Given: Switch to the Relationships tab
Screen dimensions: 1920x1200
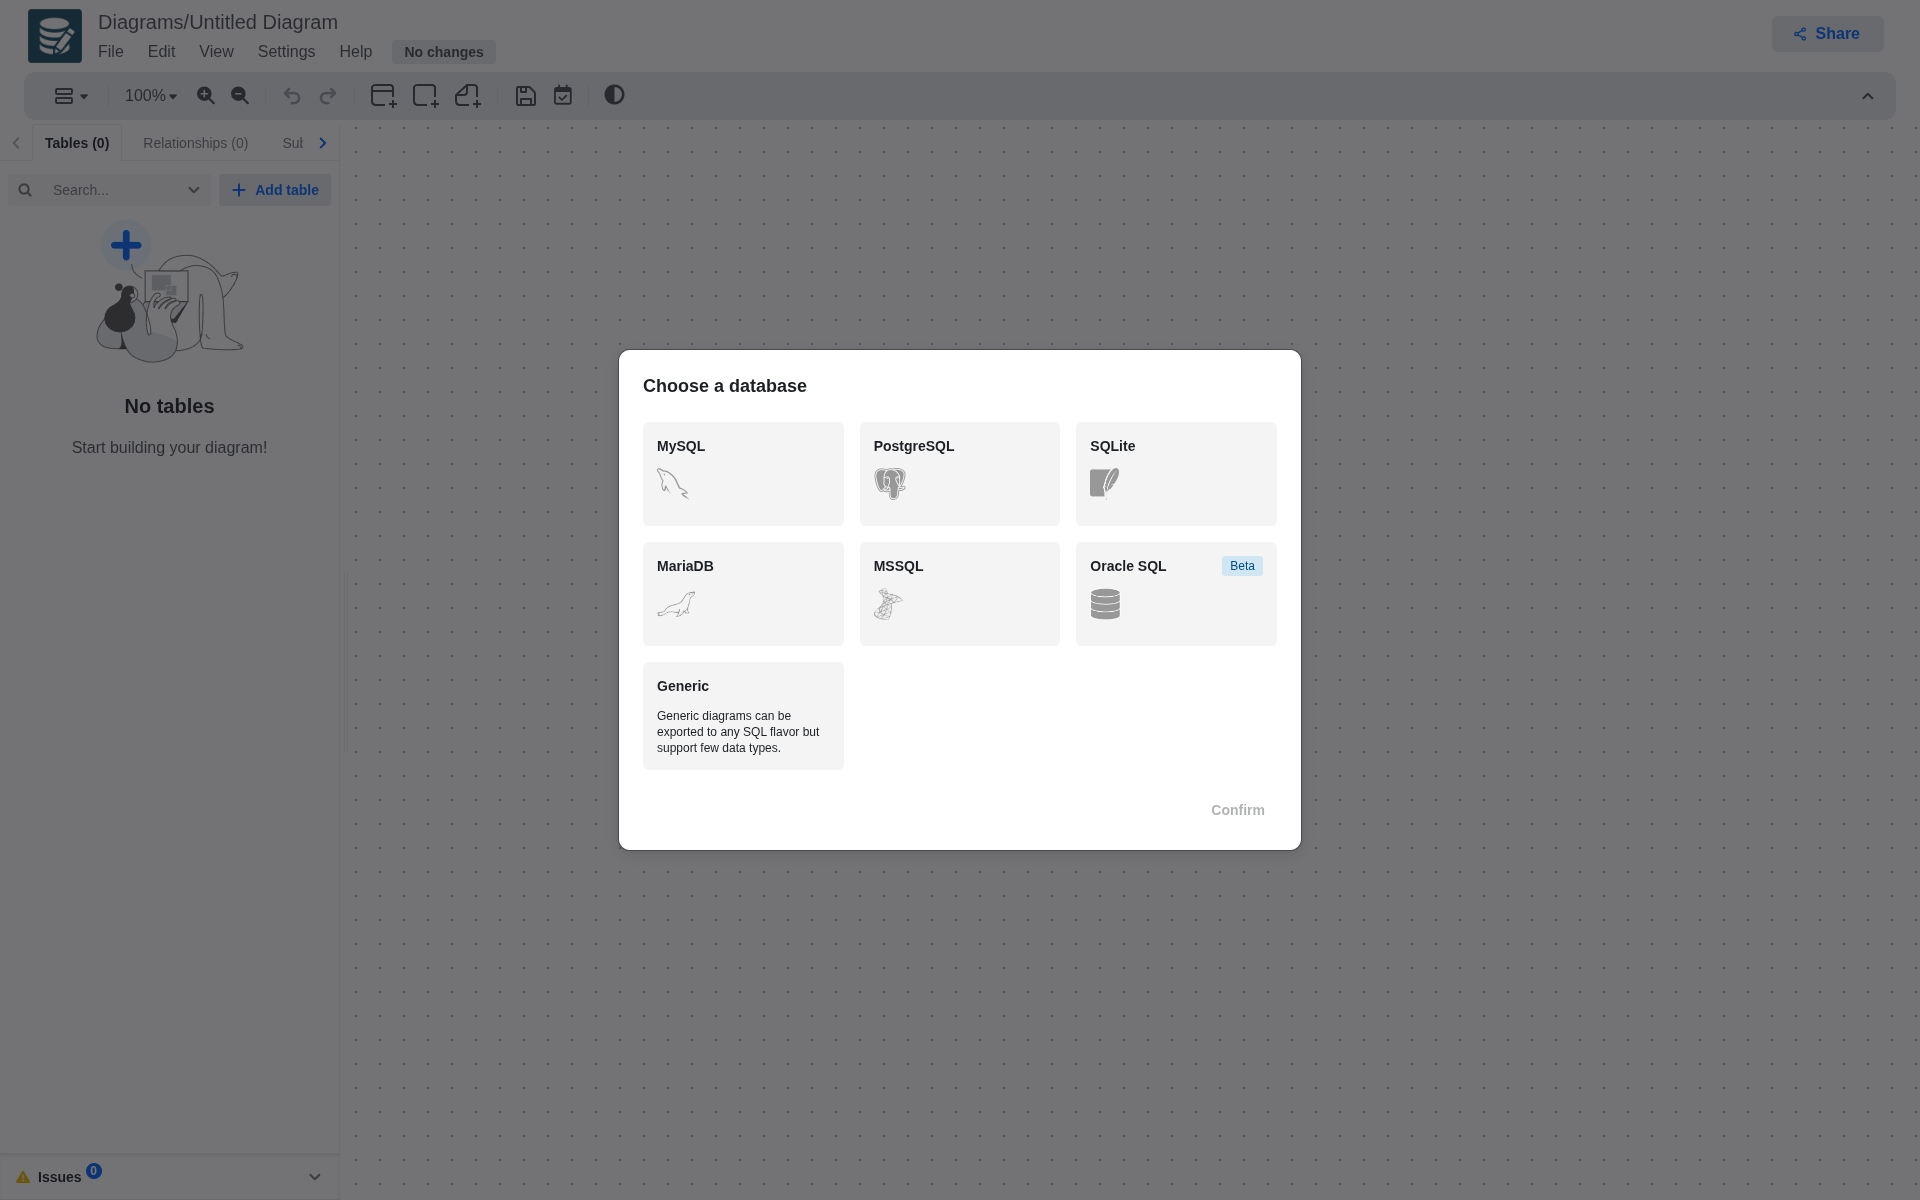Looking at the screenshot, I should click(x=195, y=143).
